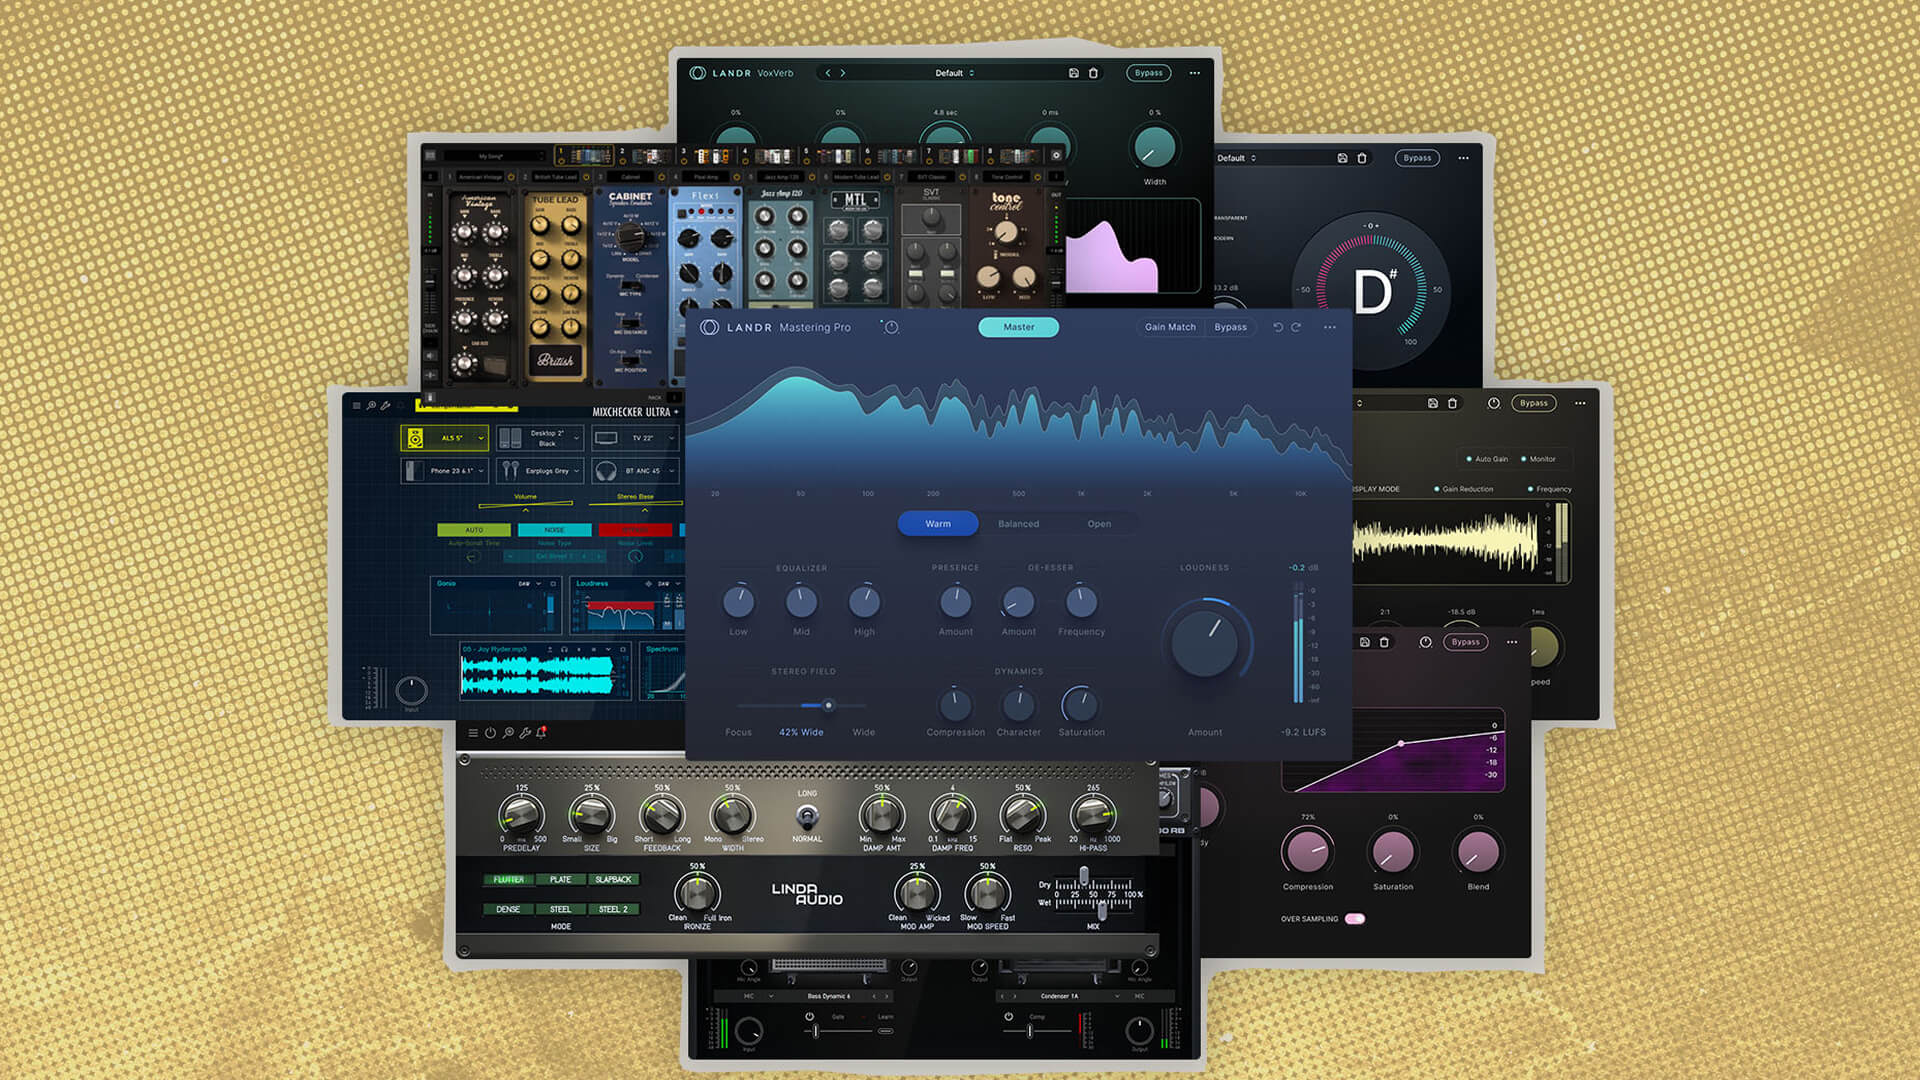
Task: Click the power icon above Linda Audio reverb
Action: [x=490, y=733]
